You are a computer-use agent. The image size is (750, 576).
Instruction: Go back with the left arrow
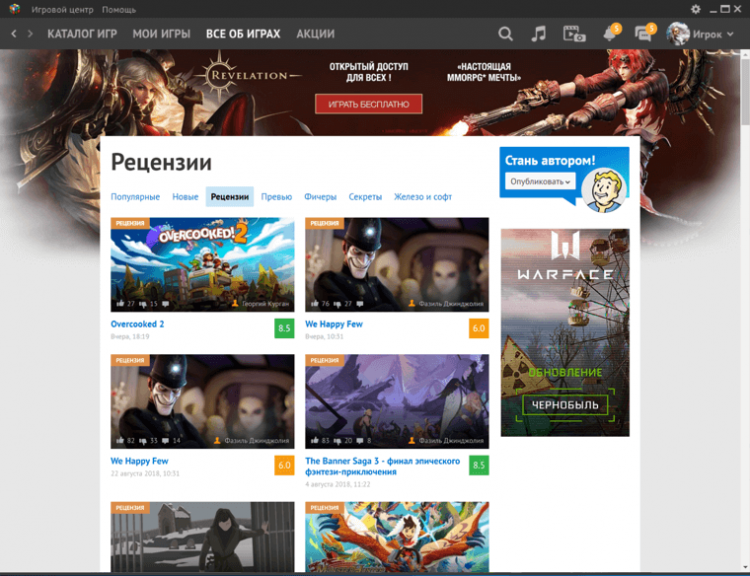pos(14,34)
